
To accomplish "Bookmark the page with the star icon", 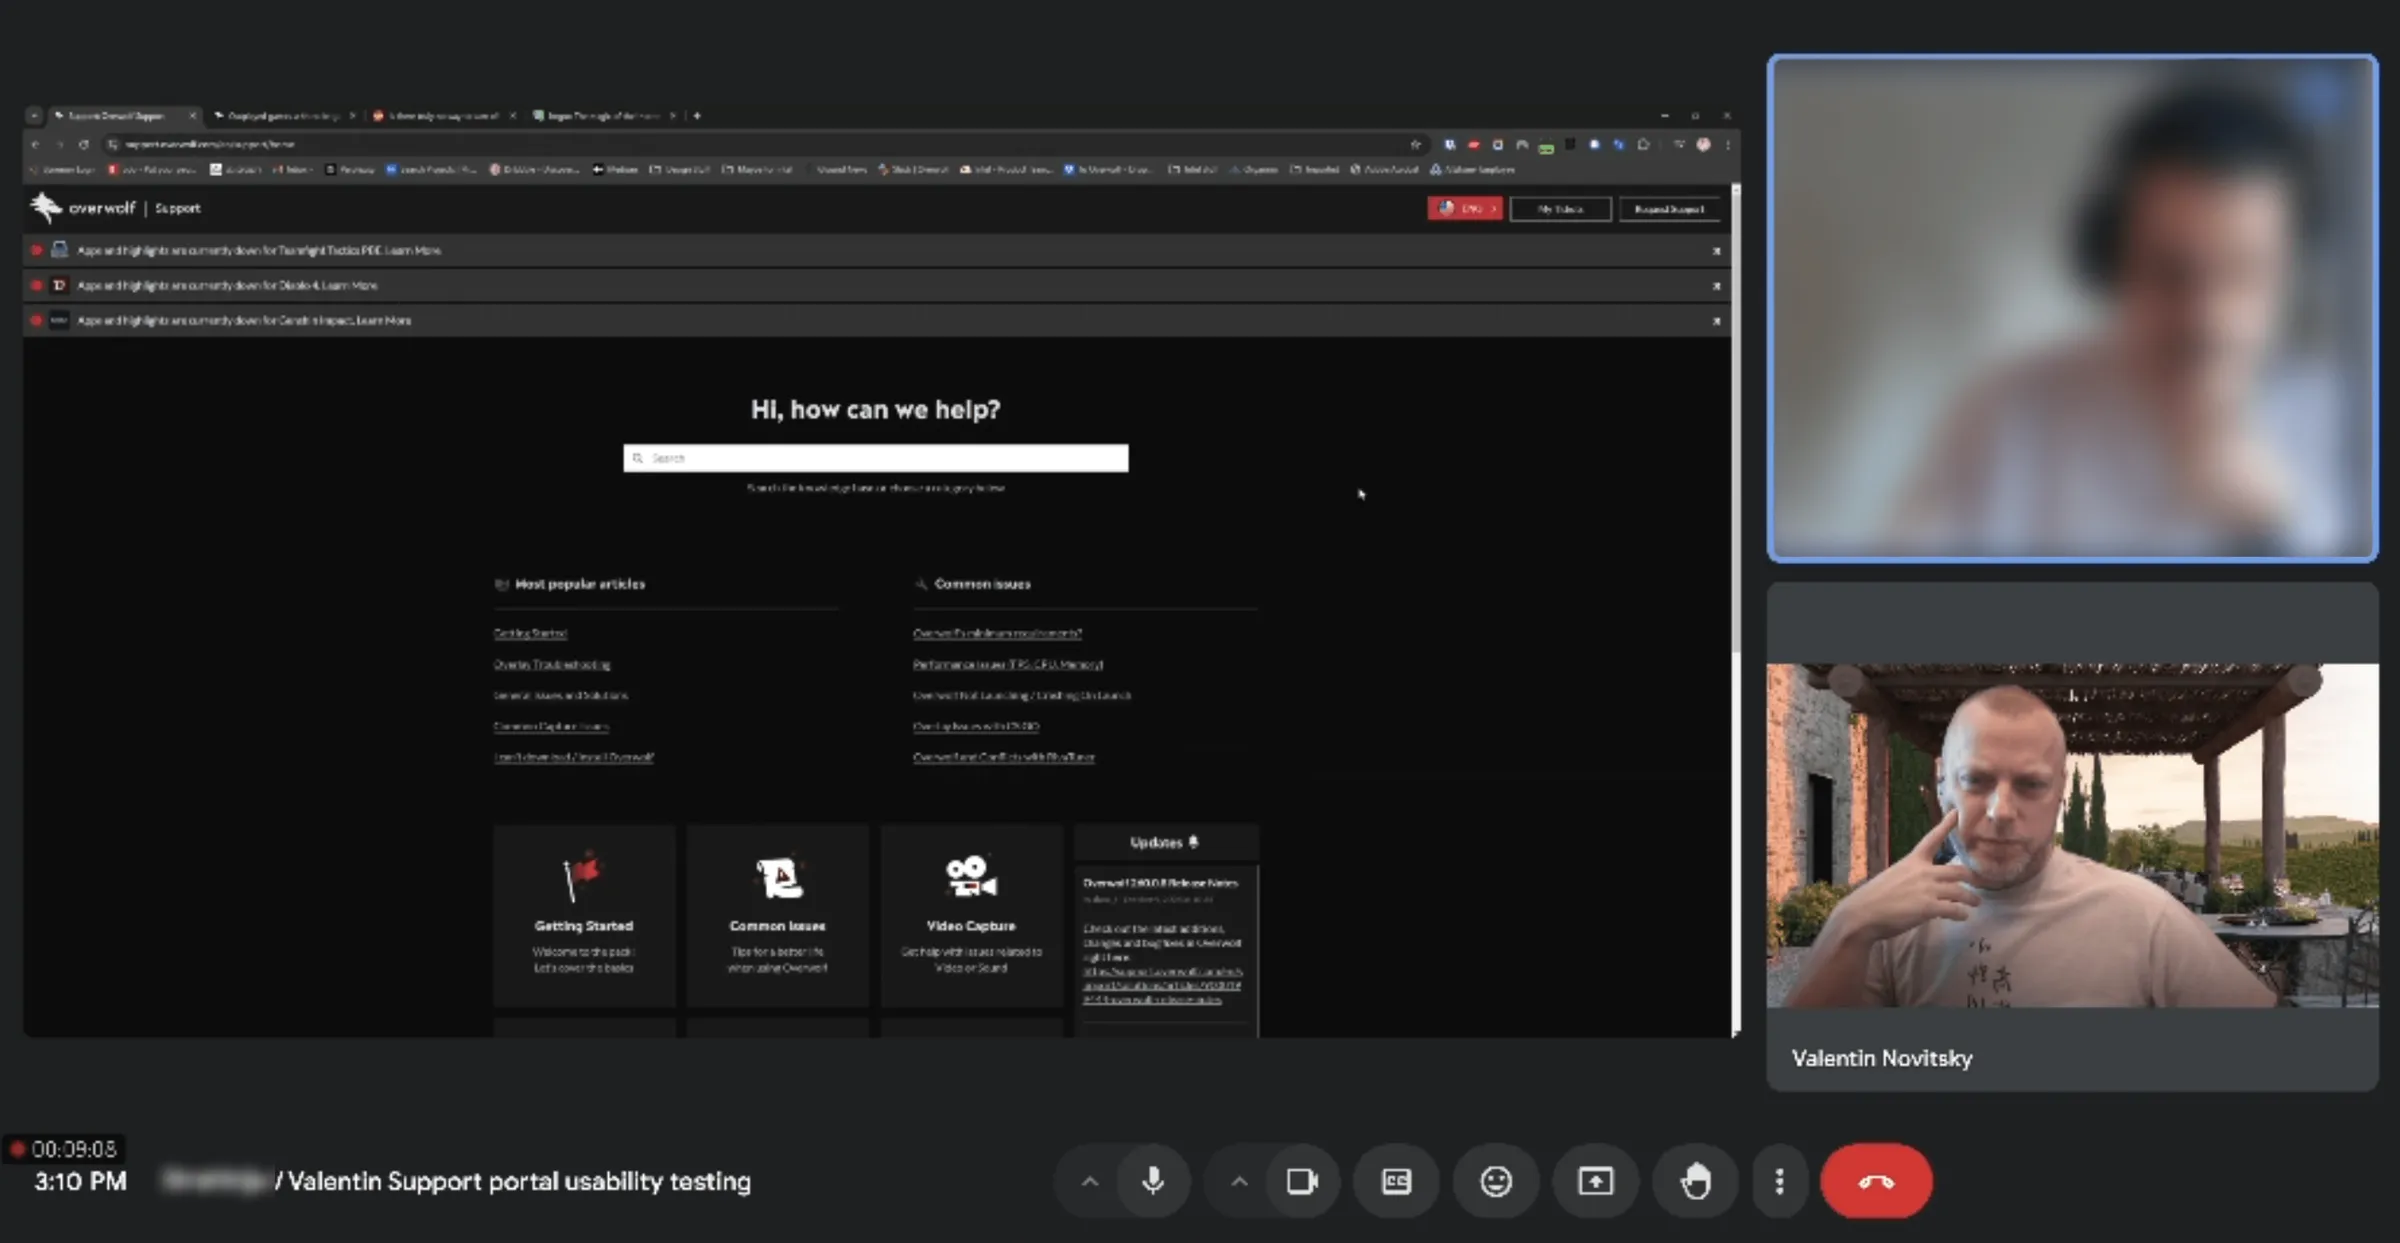I will coord(1415,144).
